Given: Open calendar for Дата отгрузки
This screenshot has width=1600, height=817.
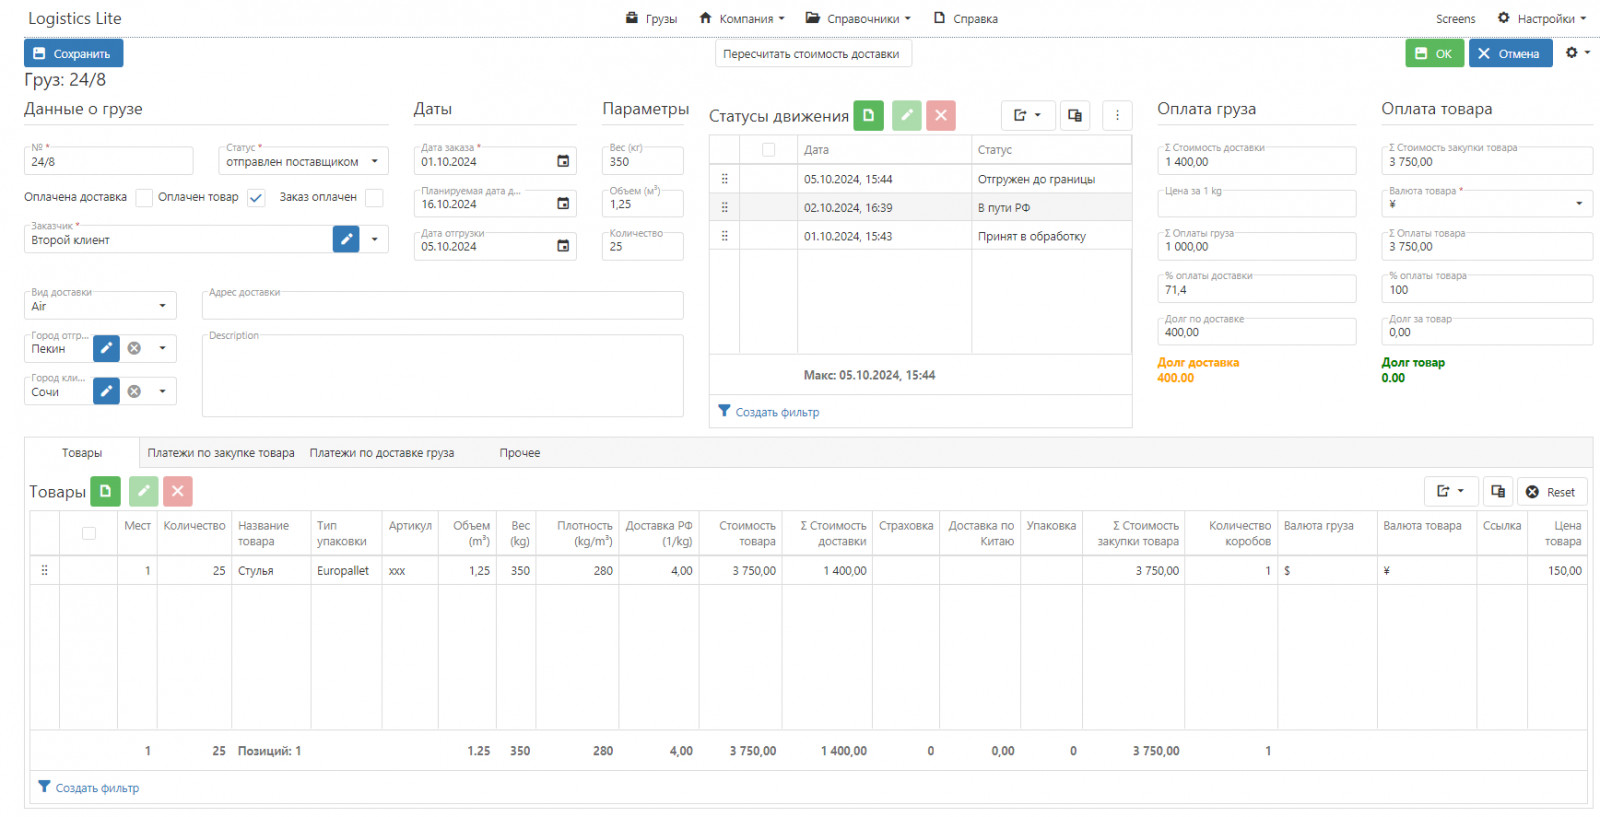Looking at the screenshot, I should [x=563, y=246].
